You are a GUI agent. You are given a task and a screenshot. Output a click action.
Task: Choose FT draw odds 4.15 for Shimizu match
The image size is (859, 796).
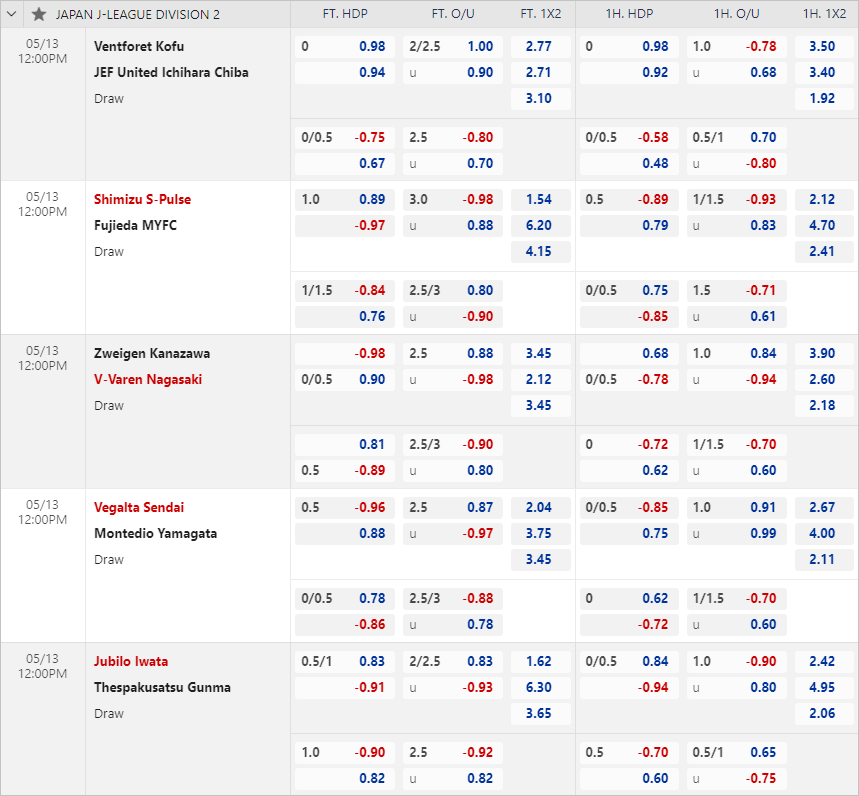pyautogui.click(x=541, y=251)
